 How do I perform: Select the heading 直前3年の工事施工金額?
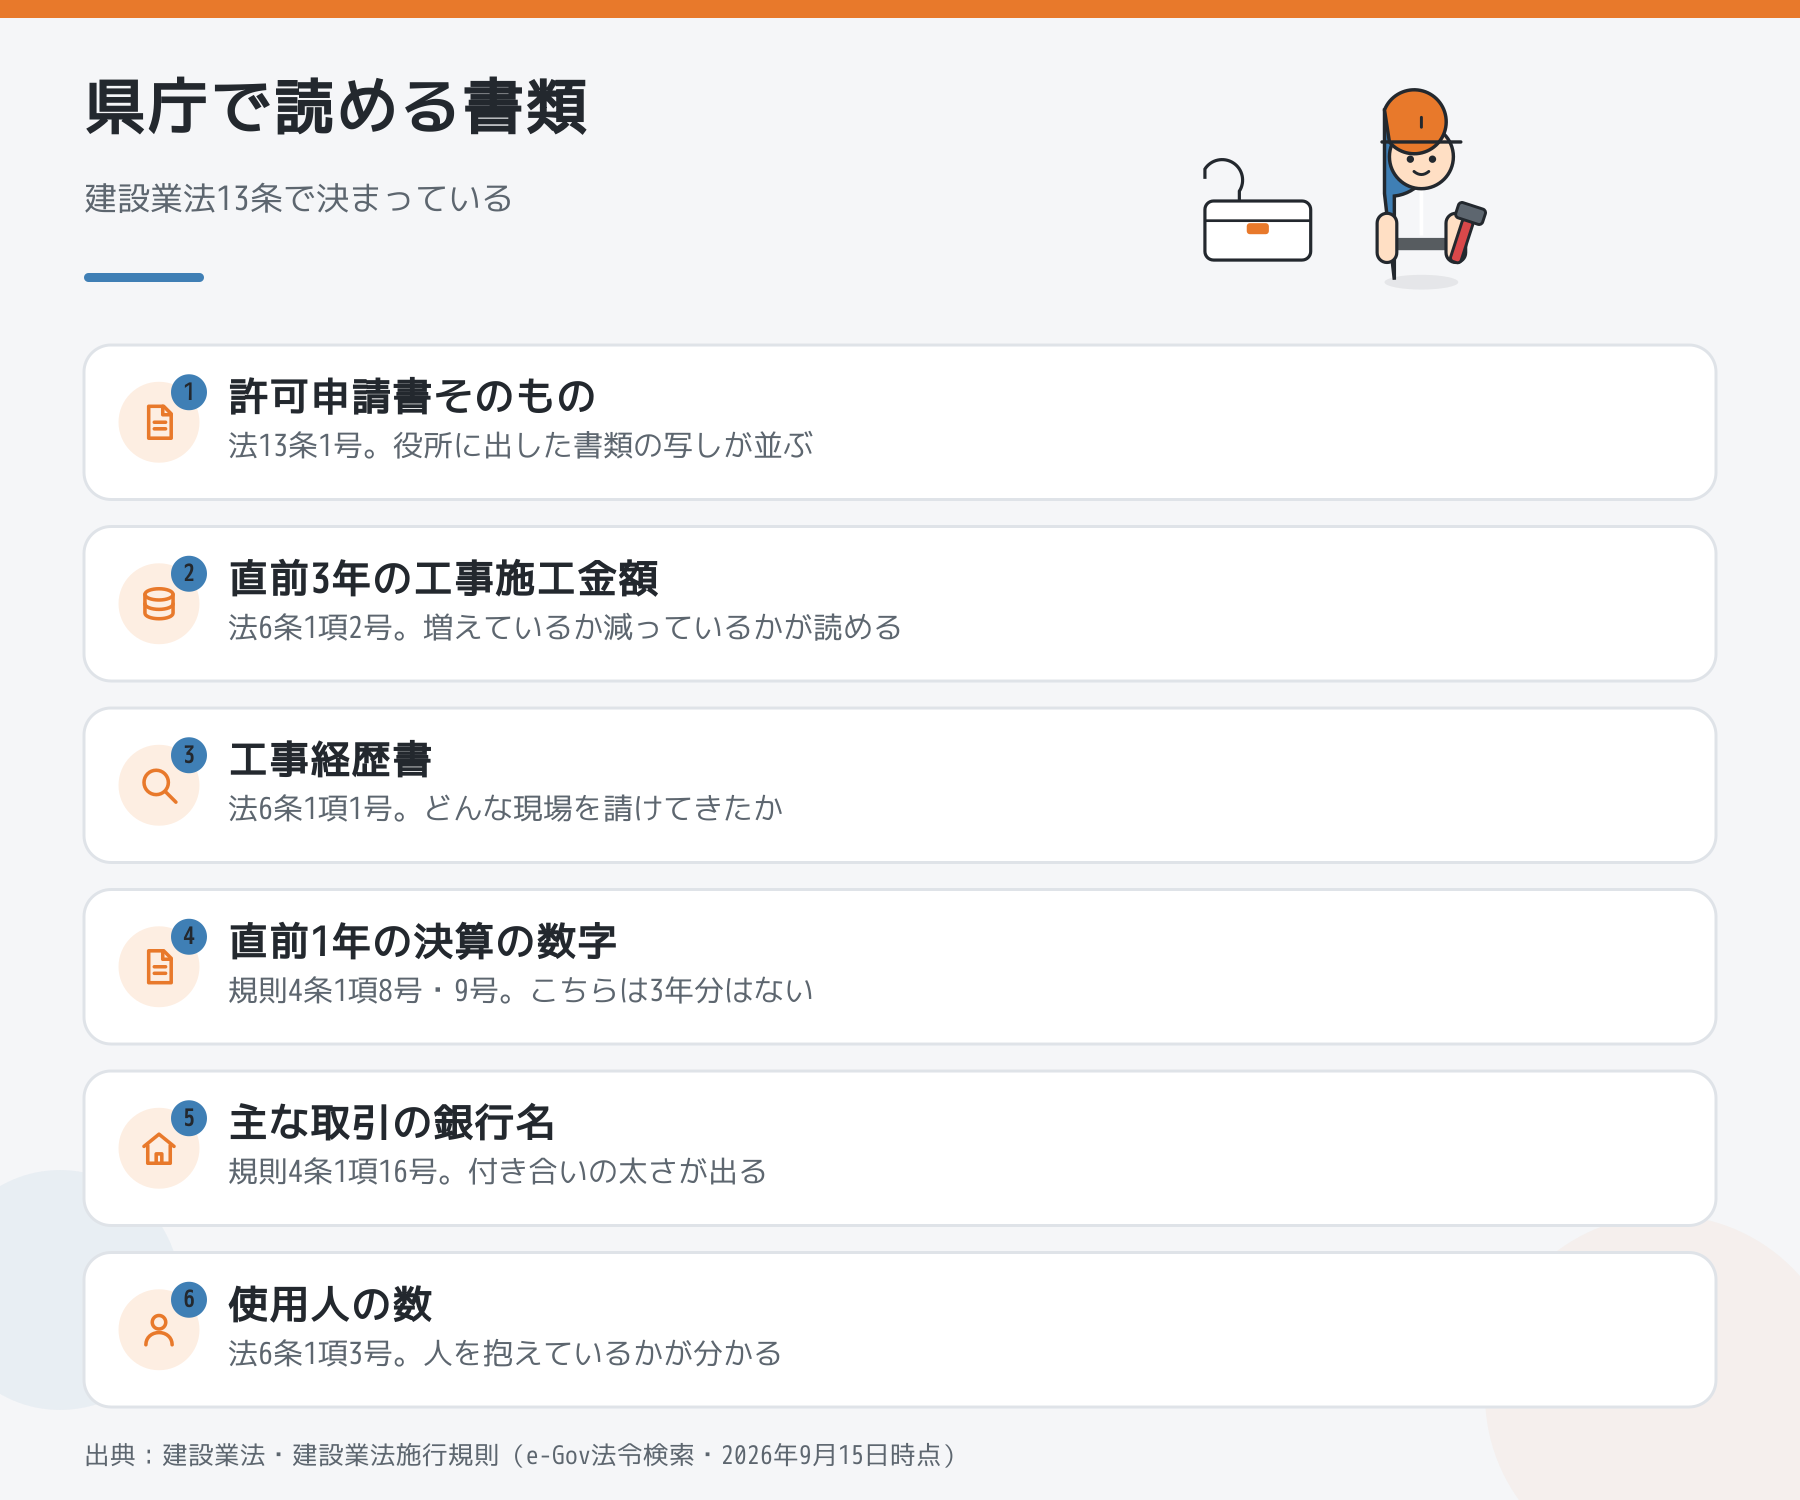click(x=443, y=579)
